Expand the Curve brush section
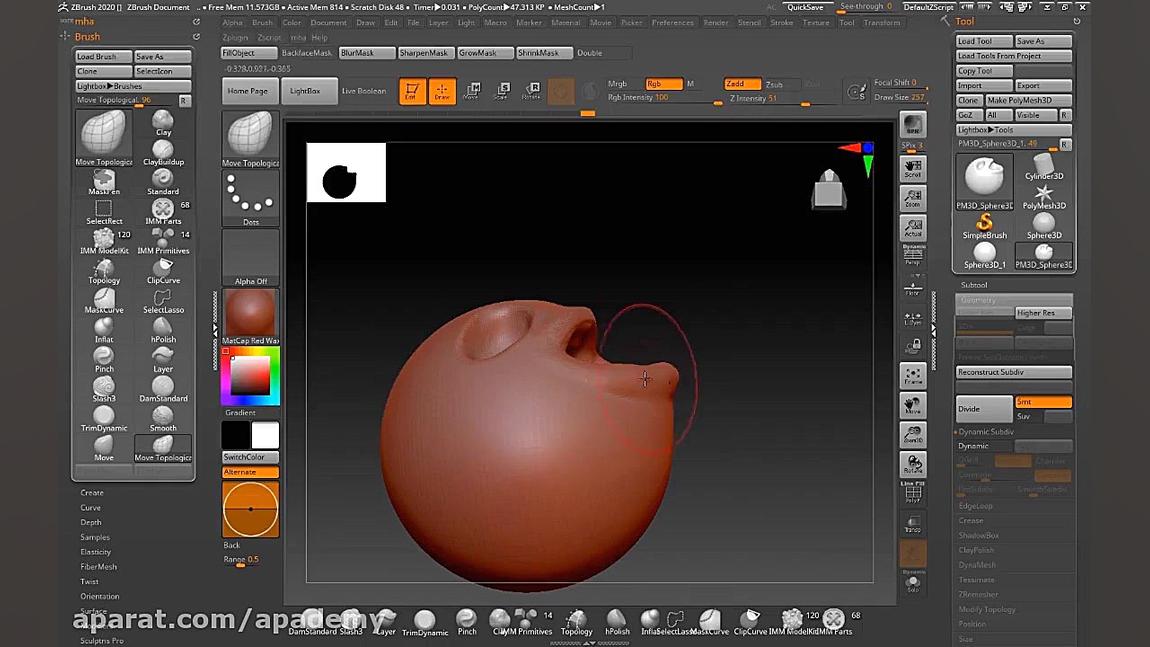The image size is (1150, 647). pos(91,508)
